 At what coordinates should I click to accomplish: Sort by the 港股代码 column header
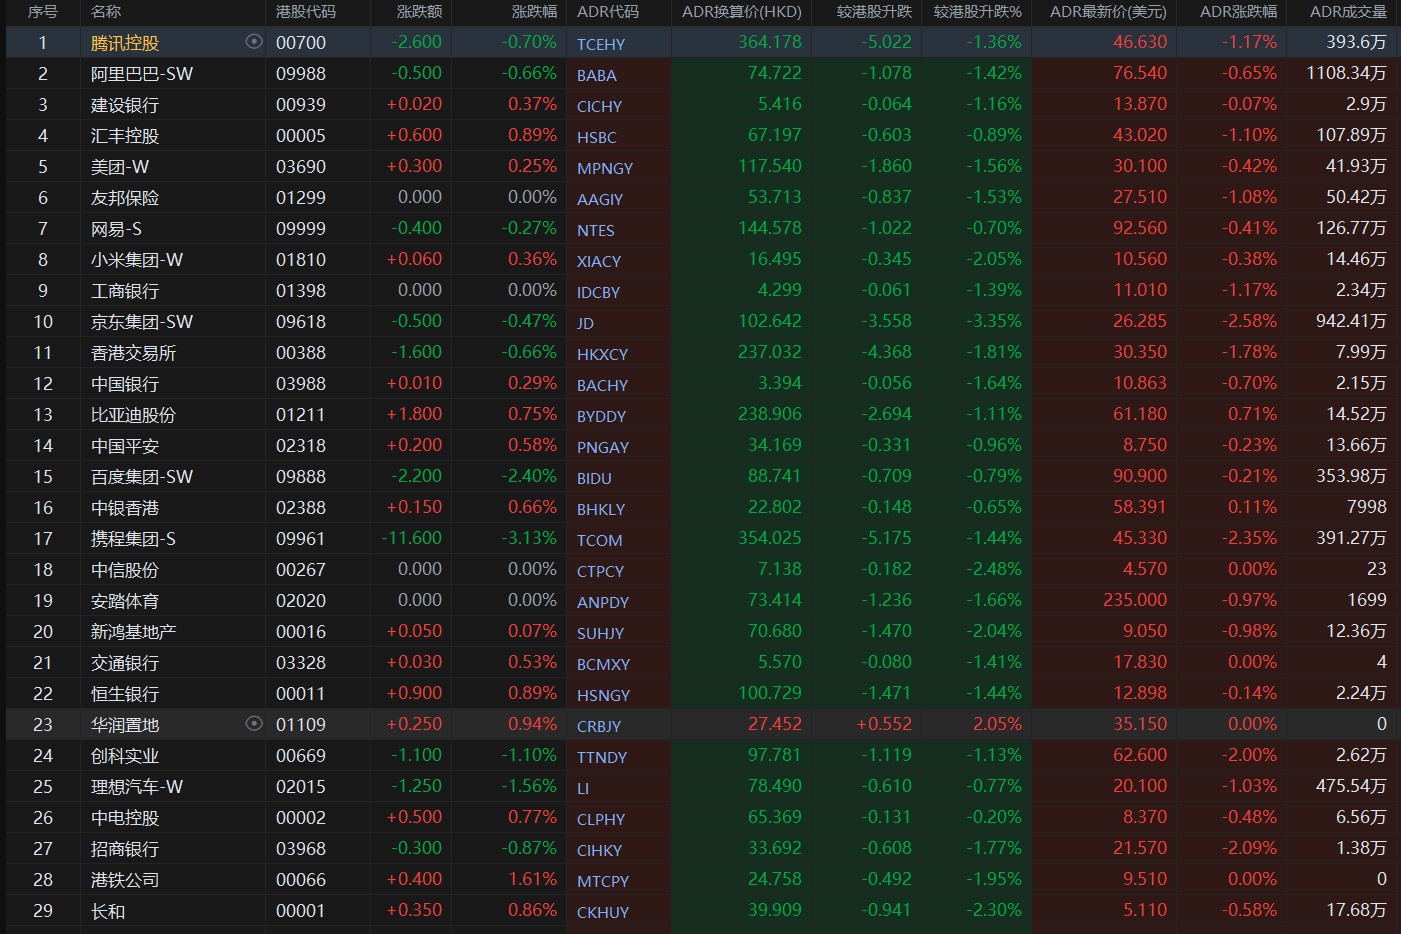(306, 12)
